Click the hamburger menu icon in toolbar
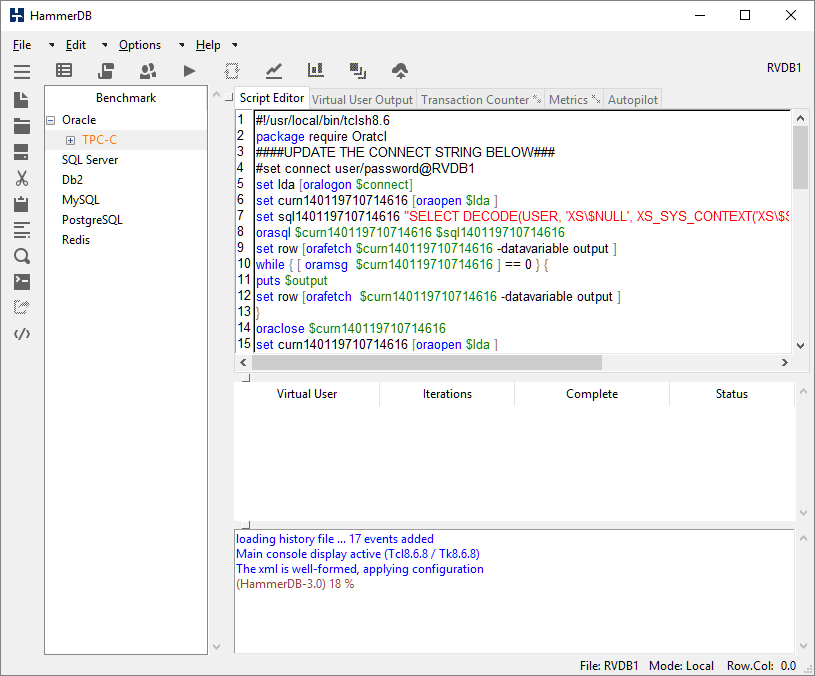815x676 pixels. (x=22, y=71)
